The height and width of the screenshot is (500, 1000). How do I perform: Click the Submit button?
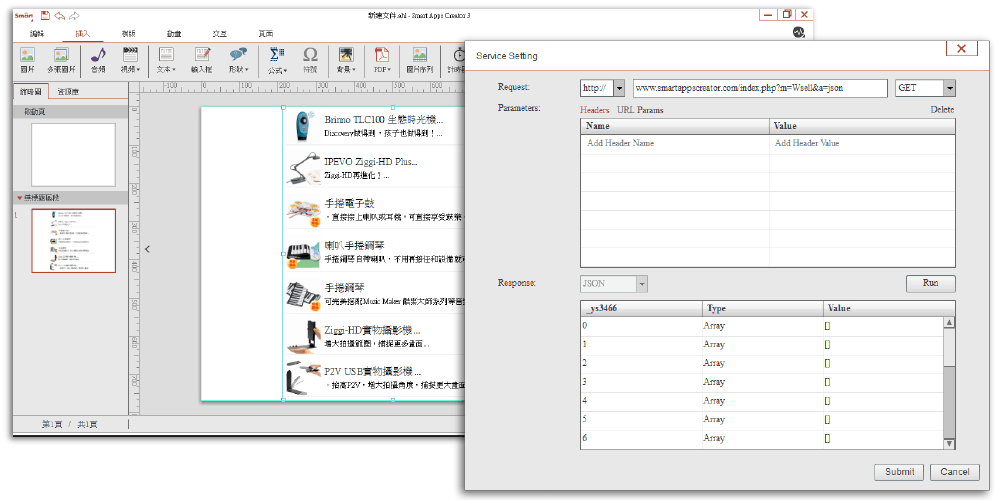[899, 472]
